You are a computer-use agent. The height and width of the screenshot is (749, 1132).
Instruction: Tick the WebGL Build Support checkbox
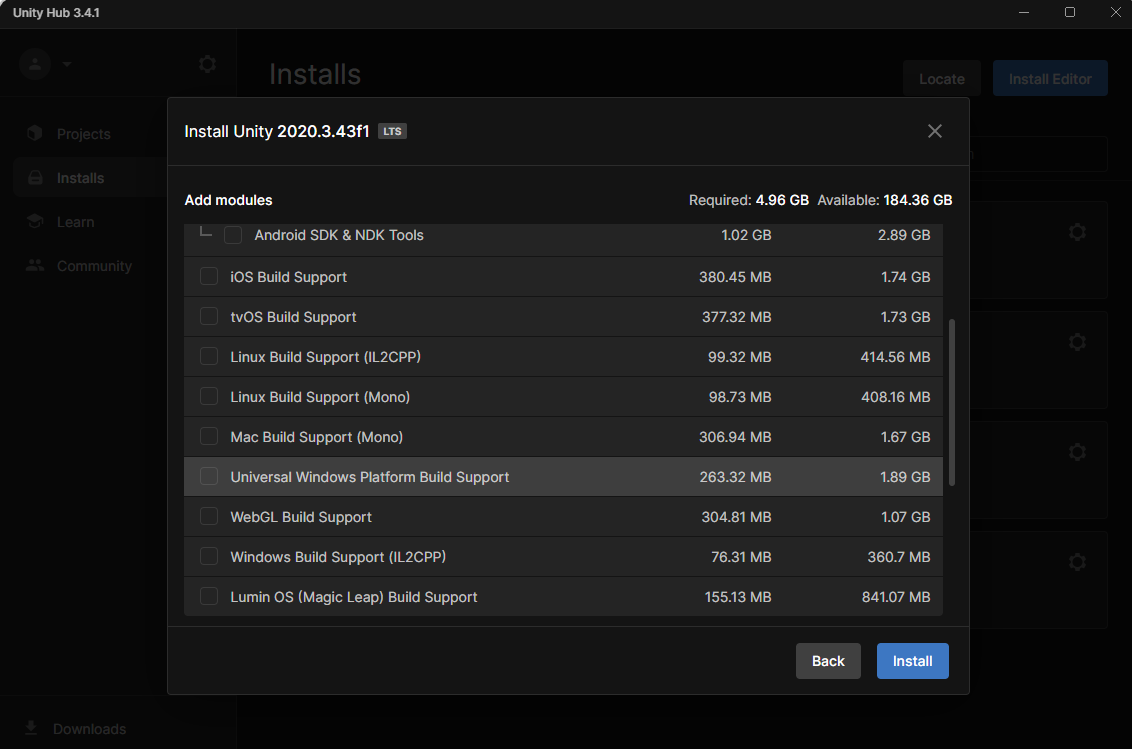(209, 517)
